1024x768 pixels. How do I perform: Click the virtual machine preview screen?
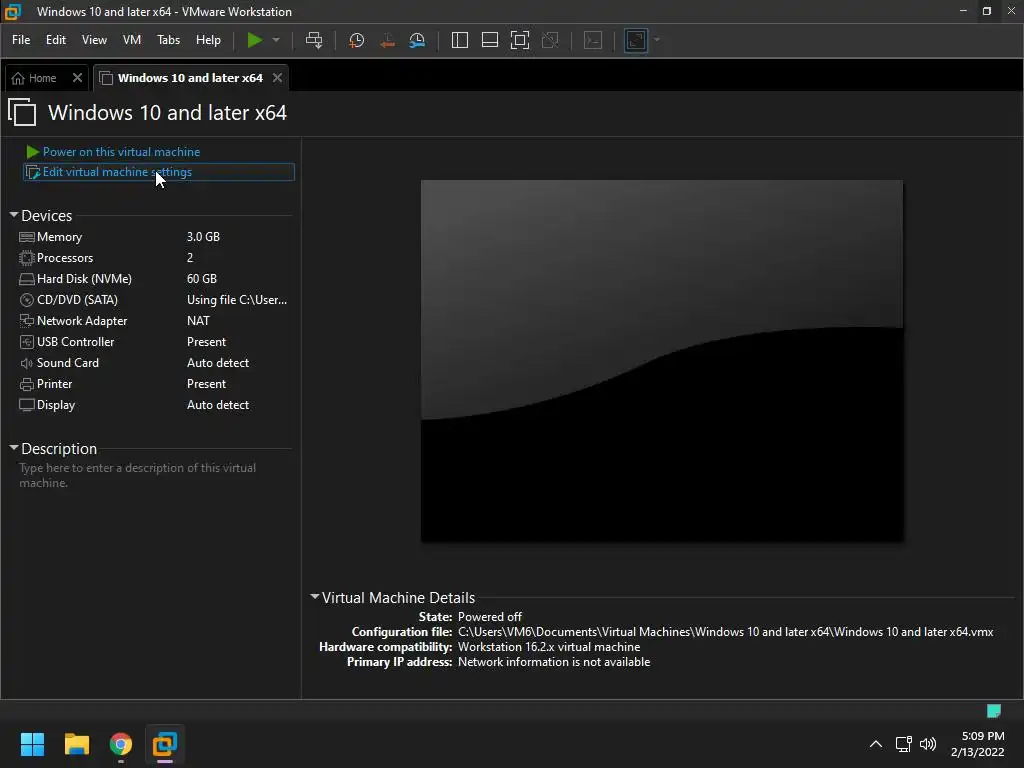click(x=662, y=360)
